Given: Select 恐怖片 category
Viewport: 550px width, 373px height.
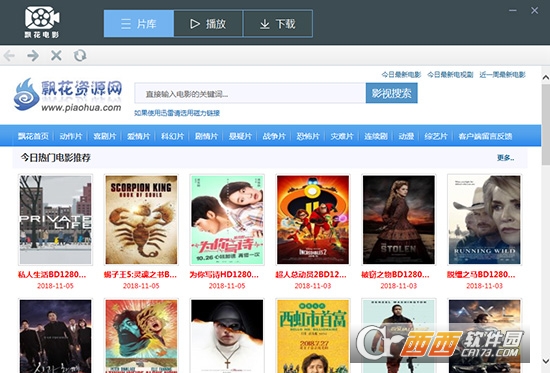Looking at the screenshot, I should coord(308,136).
